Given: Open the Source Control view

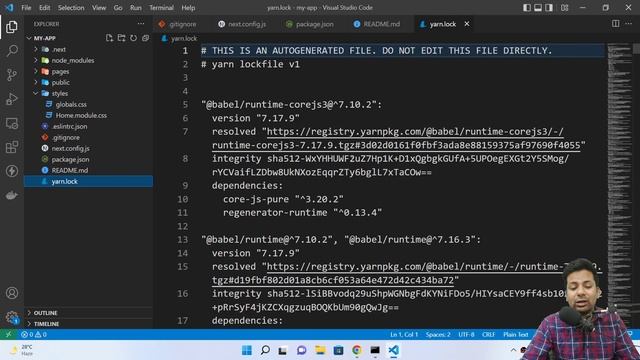Looking at the screenshot, I should coord(12,75).
